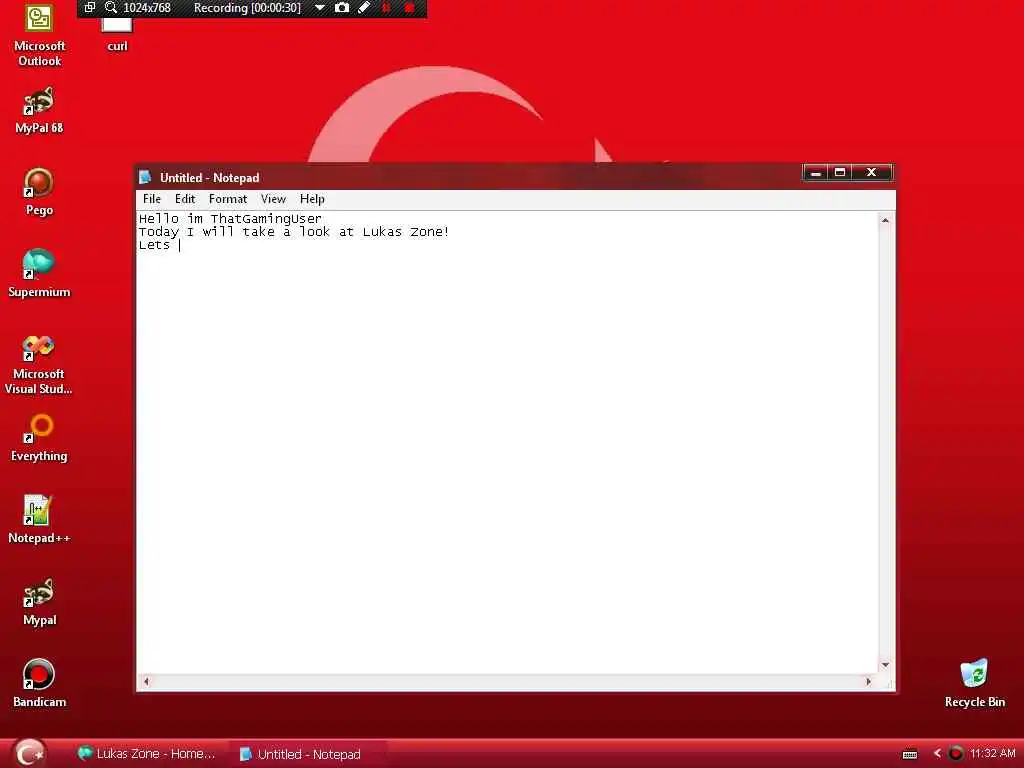Launch the Supermium browser shortcut
This screenshot has height=768, width=1024.
tap(39, 274)
